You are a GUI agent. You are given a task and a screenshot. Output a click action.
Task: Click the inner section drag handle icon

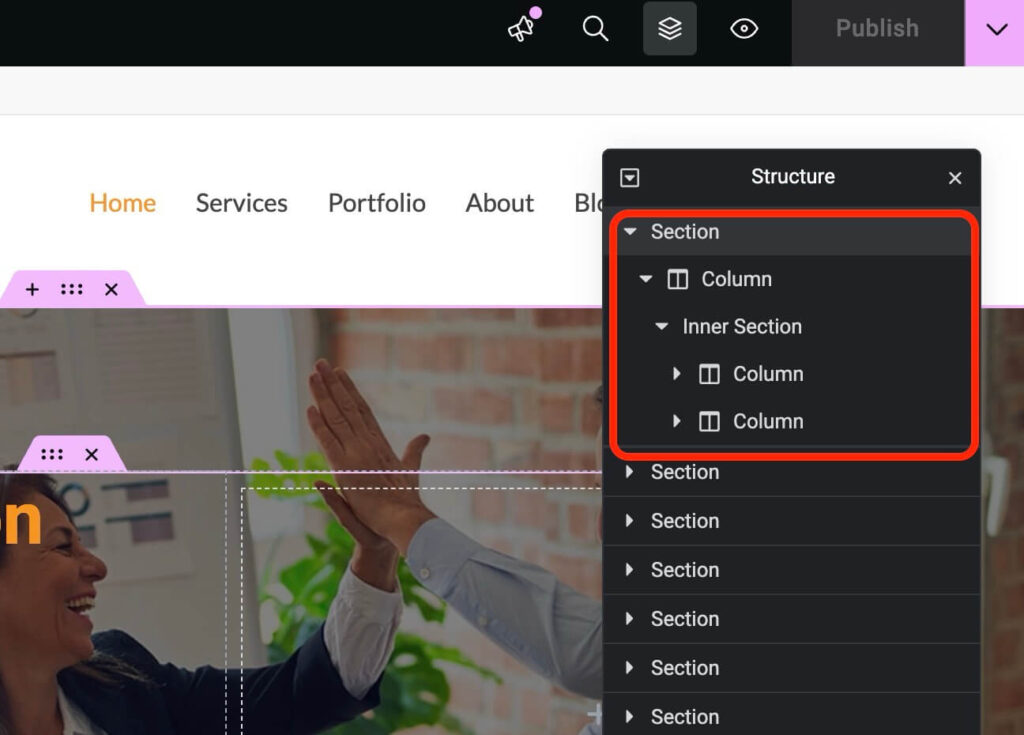click(52, 454)
